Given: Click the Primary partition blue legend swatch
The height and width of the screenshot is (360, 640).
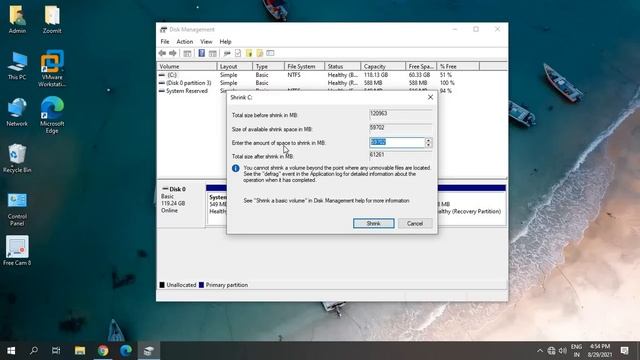Looking at the screenshot, I should tap(201, 285).
